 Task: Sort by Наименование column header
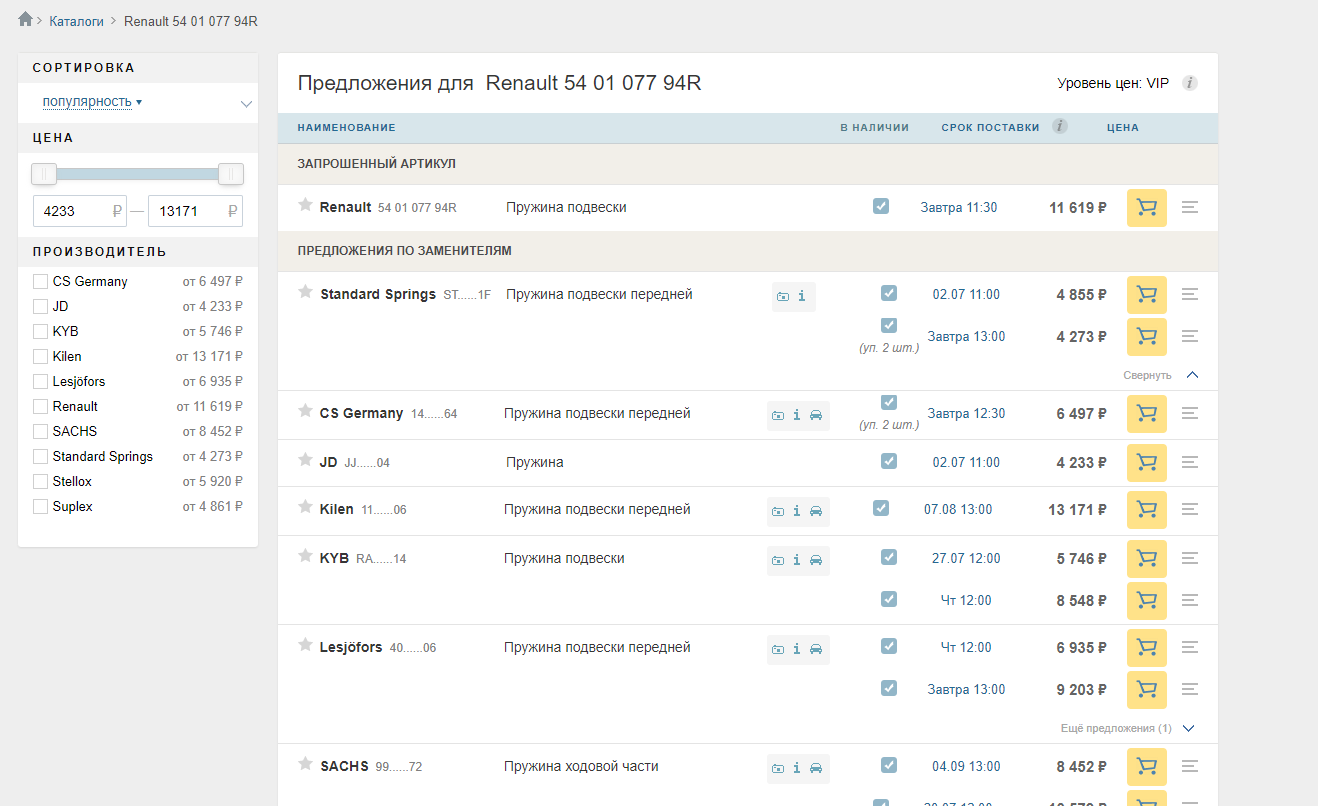click(x=346, y=127)
